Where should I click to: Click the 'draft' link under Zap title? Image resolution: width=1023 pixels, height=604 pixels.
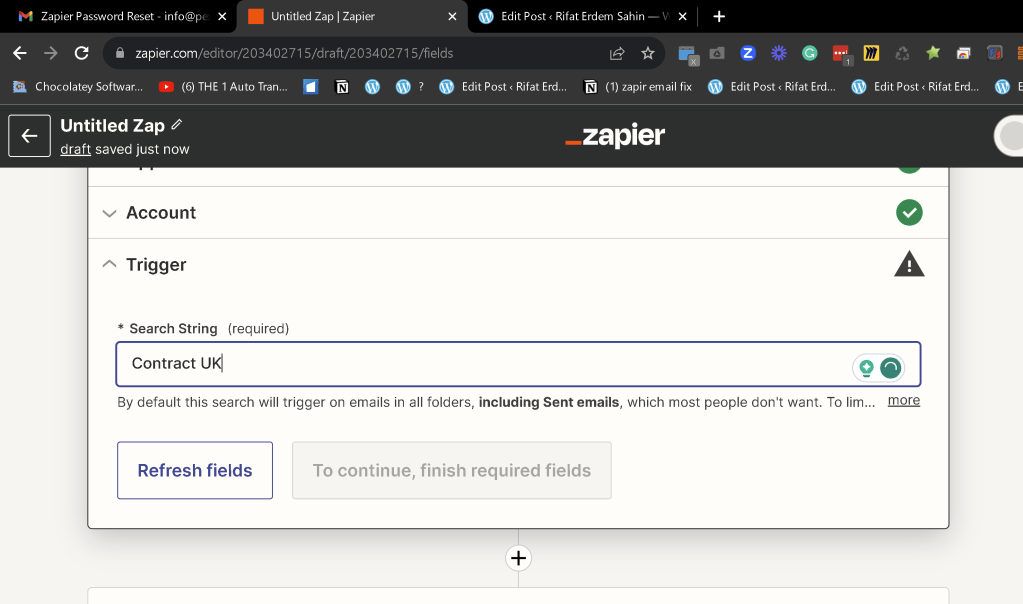pos(76,149)
